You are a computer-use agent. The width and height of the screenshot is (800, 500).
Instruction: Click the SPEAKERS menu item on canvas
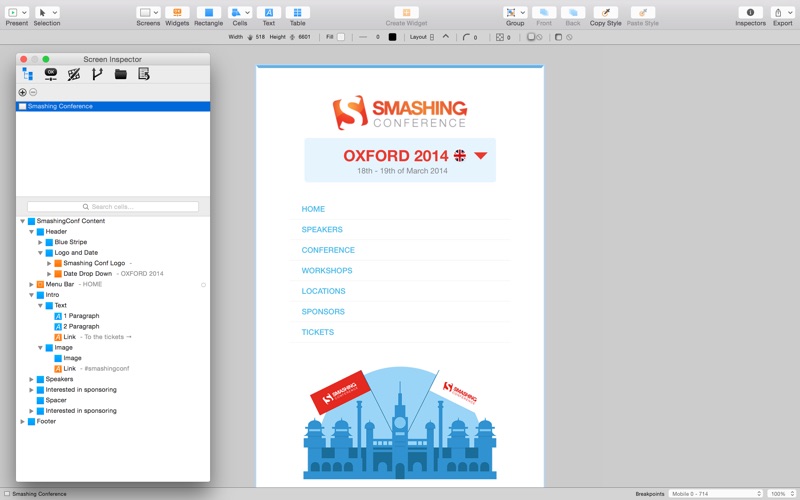click(322, 230)
